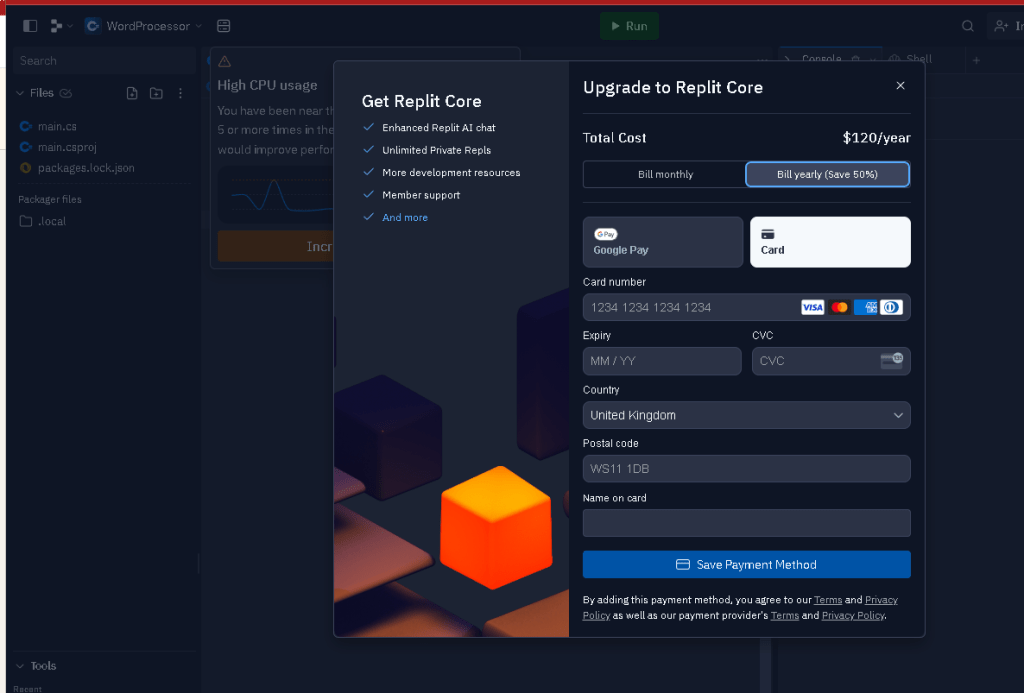Click the Expiry MM / YY field
Screen dimensions: 1024x693
tap(662, 361)
